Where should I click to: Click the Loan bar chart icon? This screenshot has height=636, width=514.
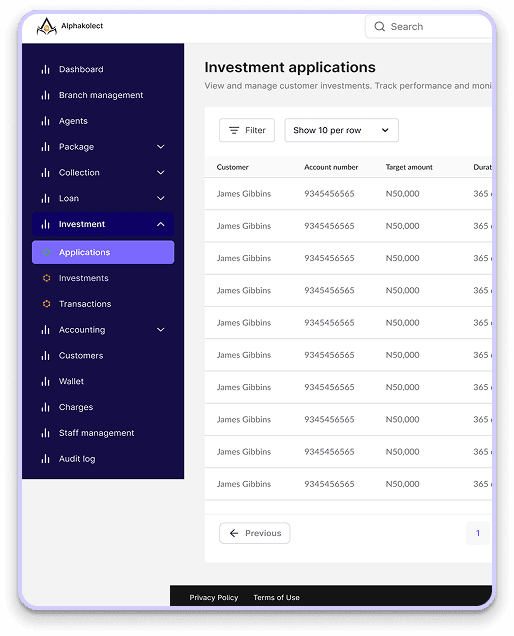(45, 198)
